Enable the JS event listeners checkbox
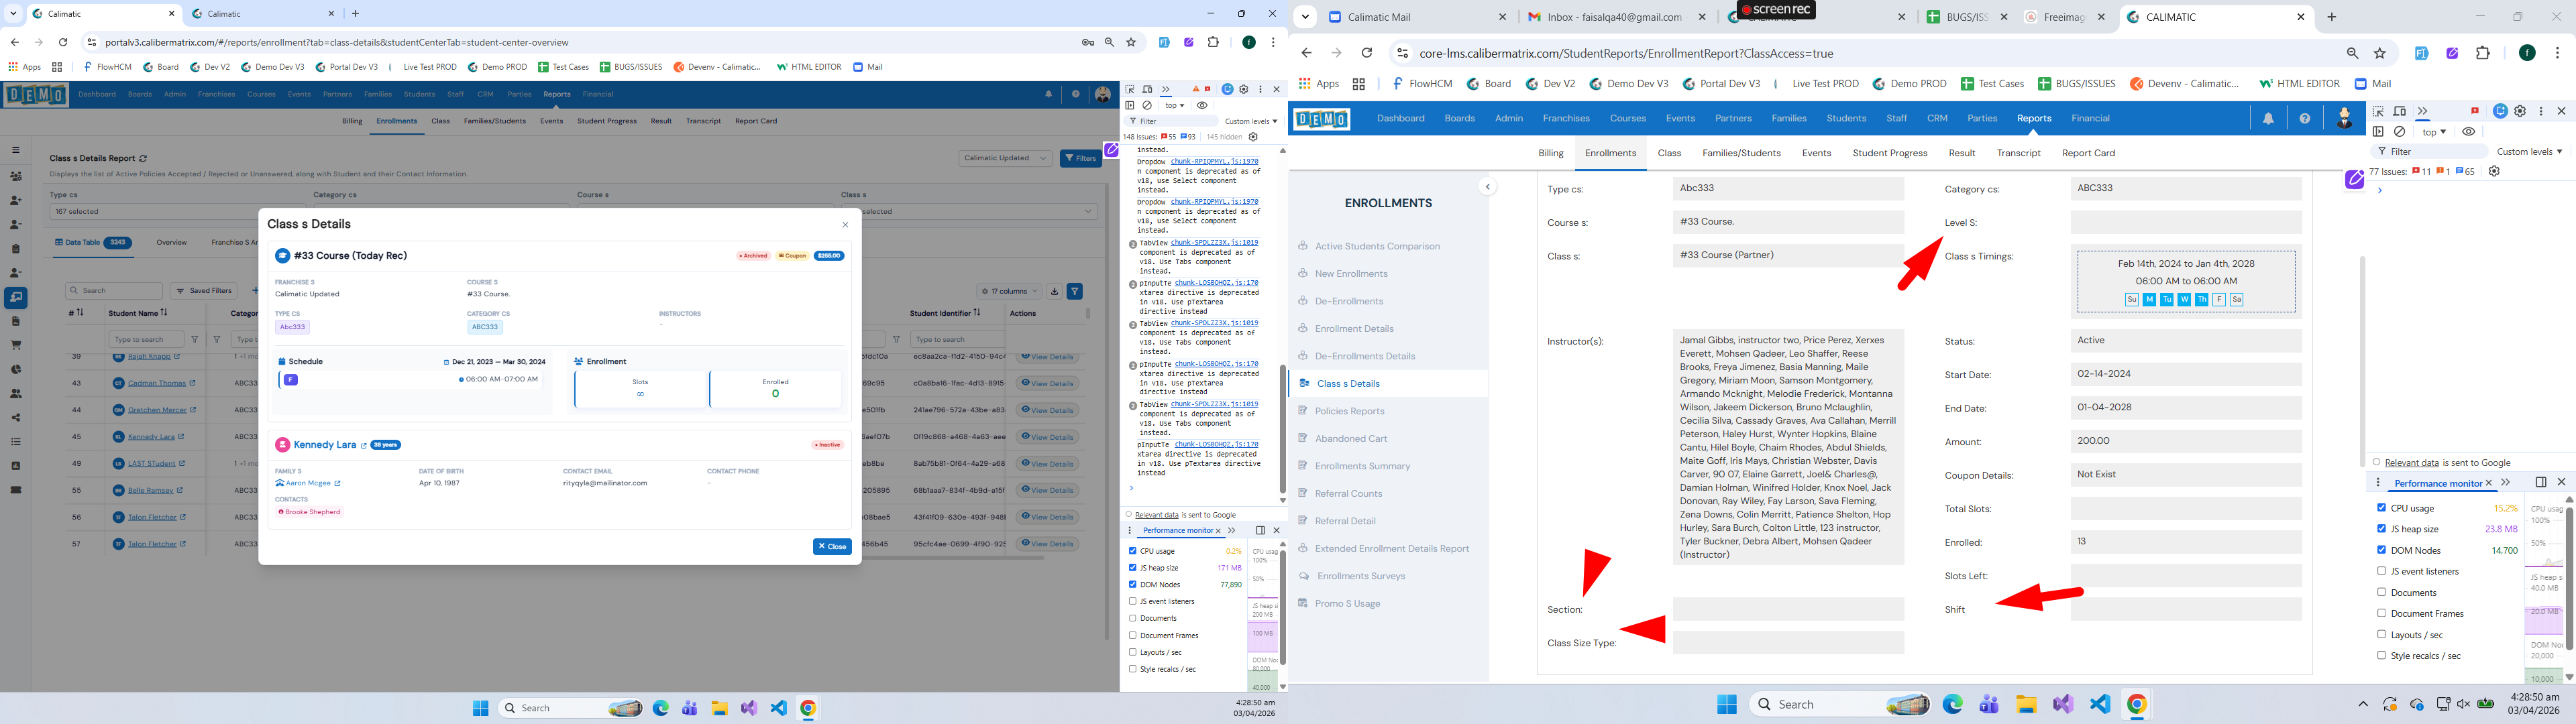Screen dimensions: 2576x724 pos(2381,571)
